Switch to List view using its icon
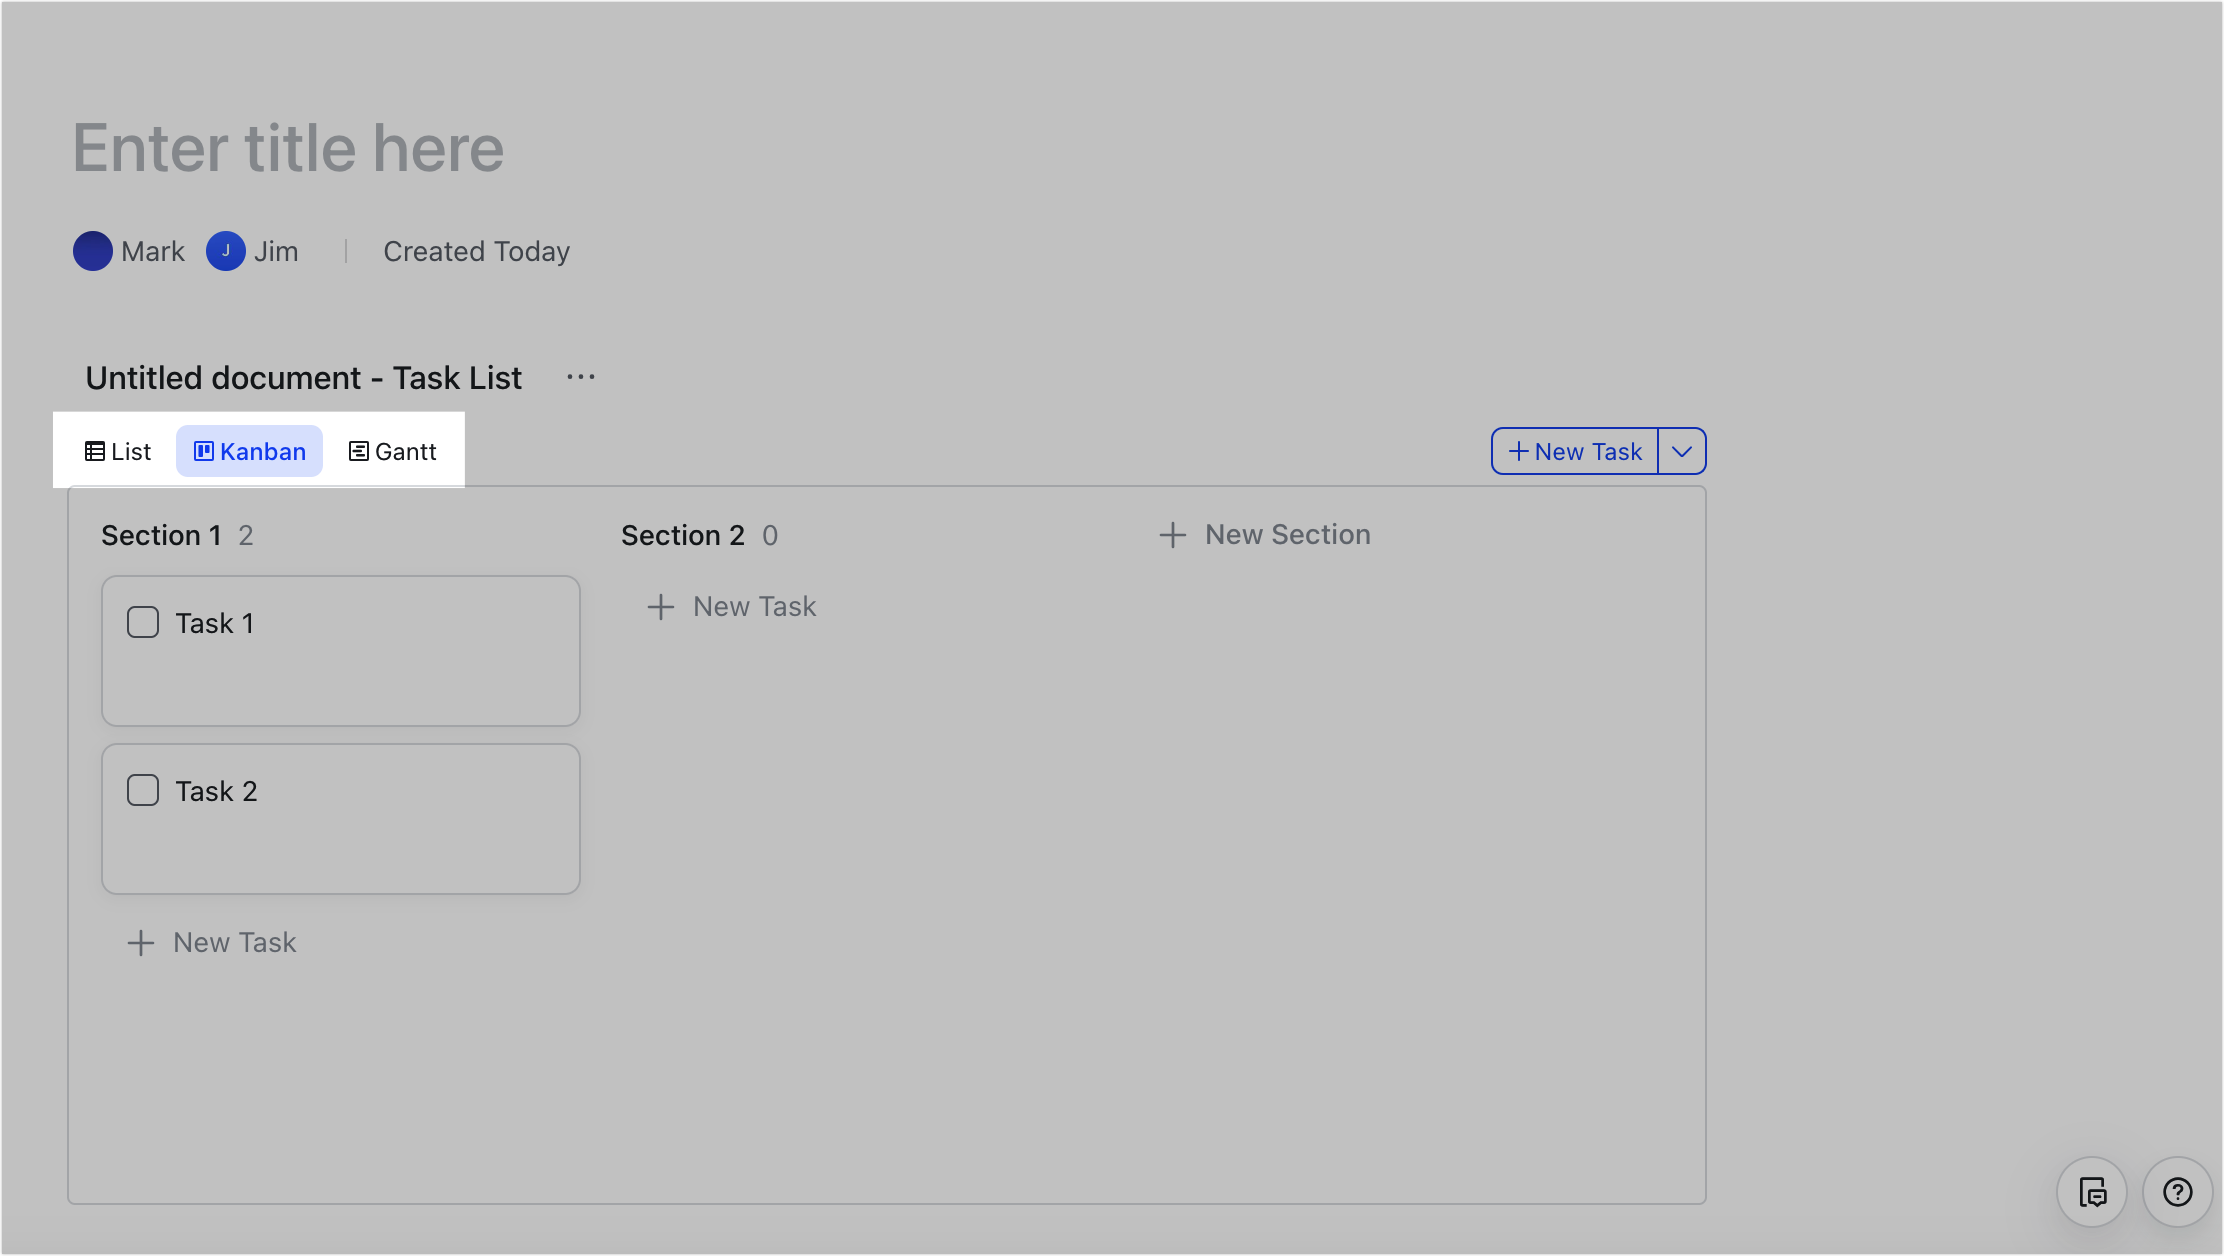This screenshot has width=2224, height=1256. 94,451
